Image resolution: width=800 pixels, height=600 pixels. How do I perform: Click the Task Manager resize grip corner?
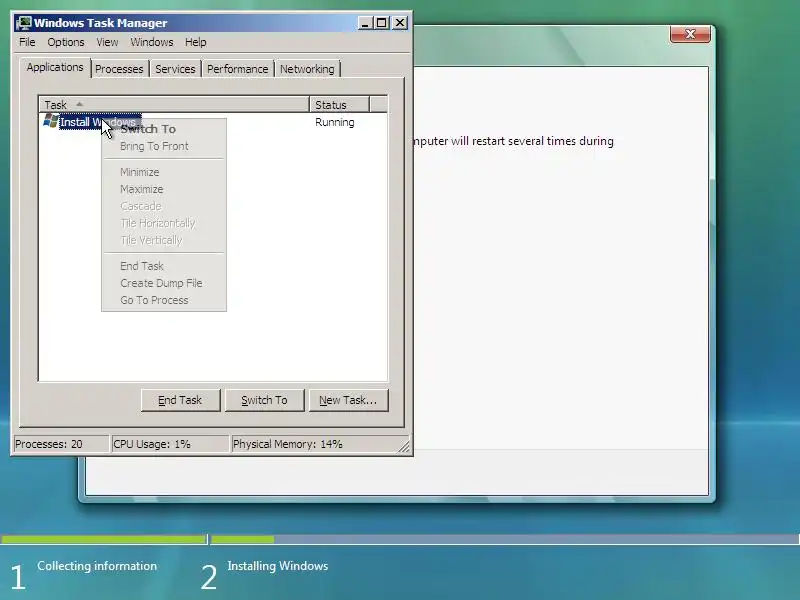[x=404, y=446]
